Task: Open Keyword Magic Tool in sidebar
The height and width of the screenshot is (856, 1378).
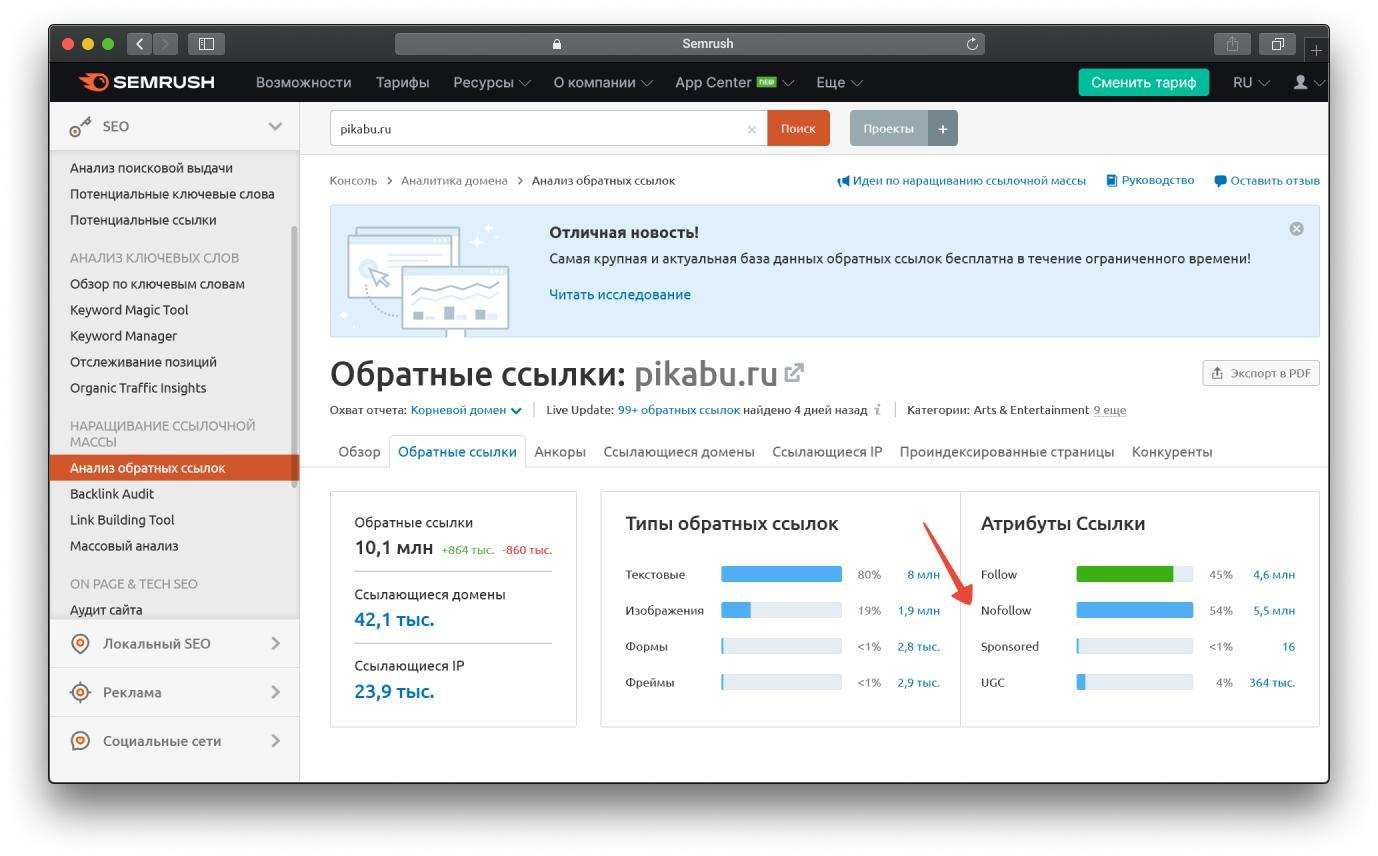Action: 129,310
